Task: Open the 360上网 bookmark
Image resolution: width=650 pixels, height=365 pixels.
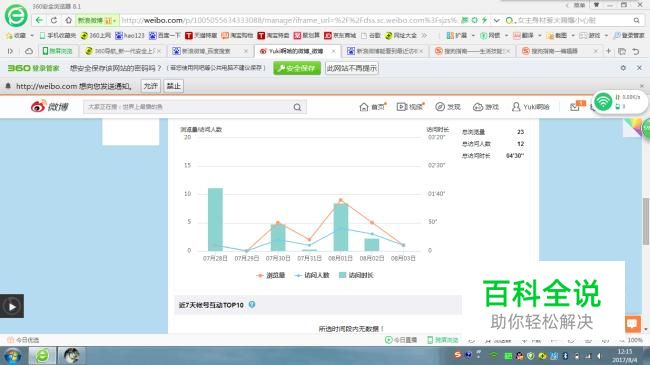Action: pyautogui.click(x=96, y=36)
